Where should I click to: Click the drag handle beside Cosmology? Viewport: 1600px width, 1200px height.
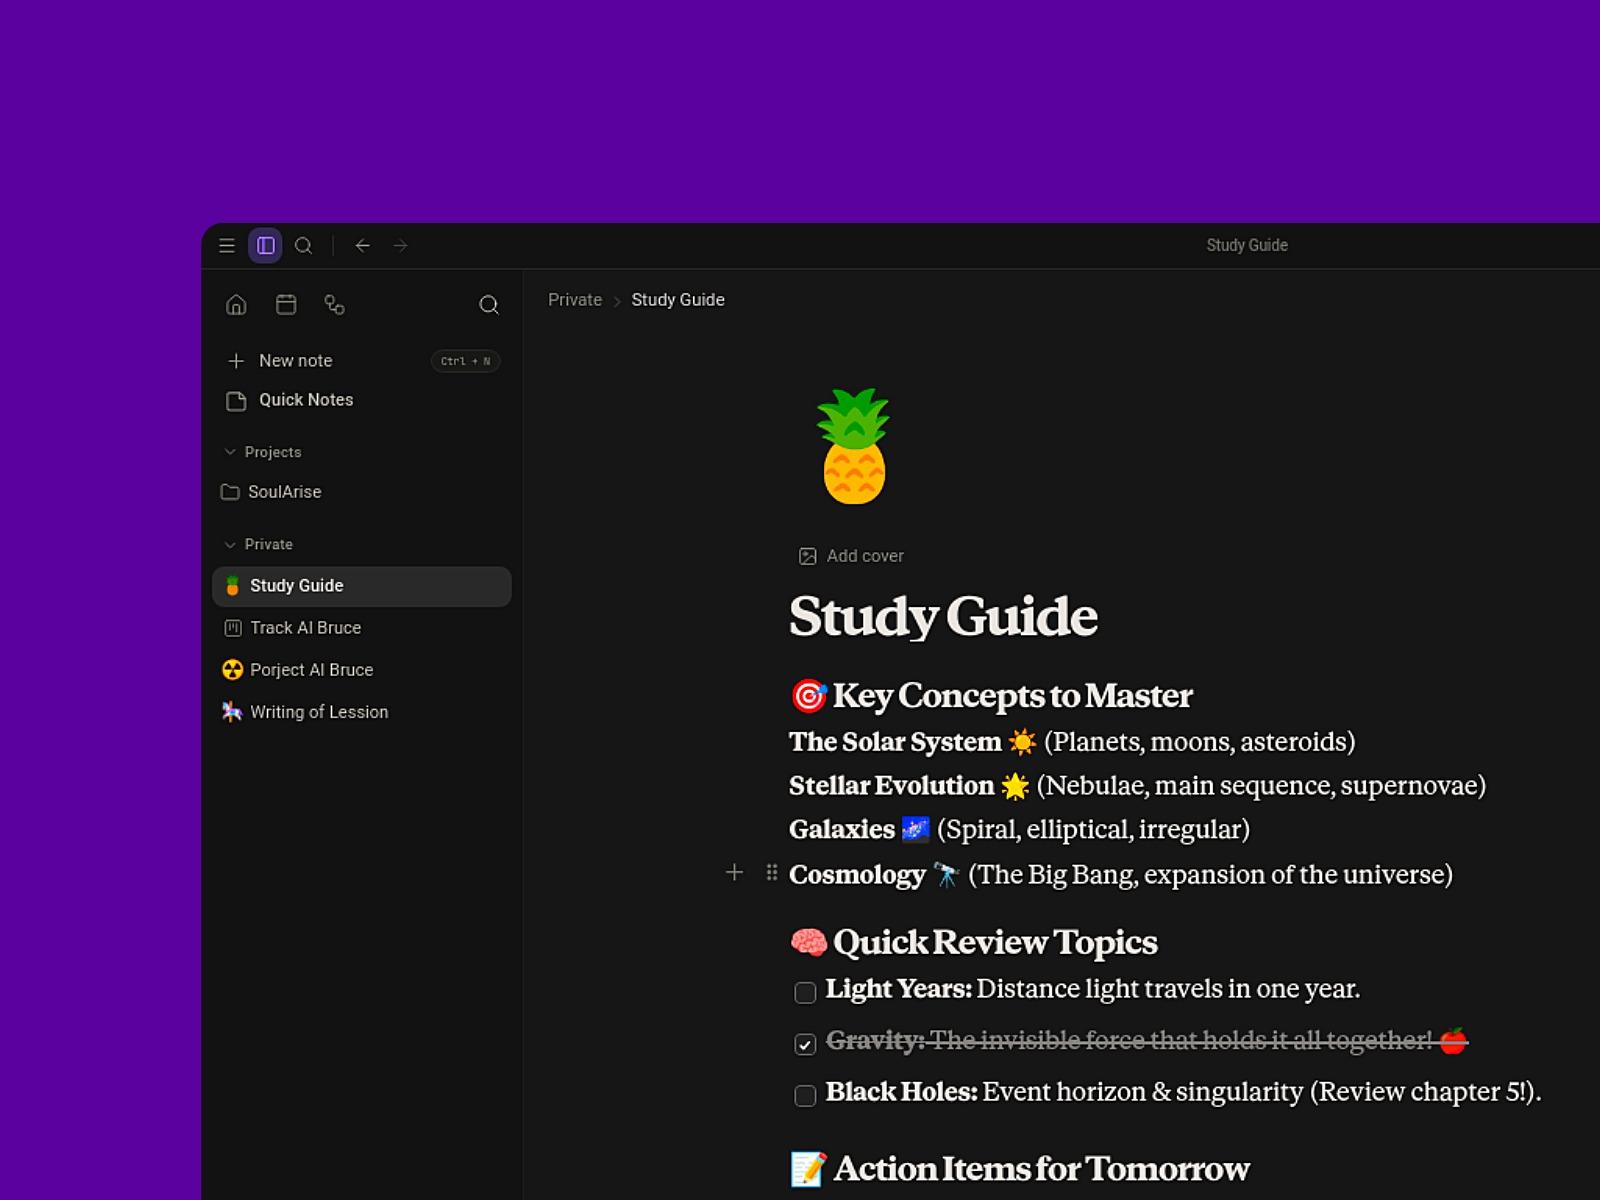[x=771, y=873]
